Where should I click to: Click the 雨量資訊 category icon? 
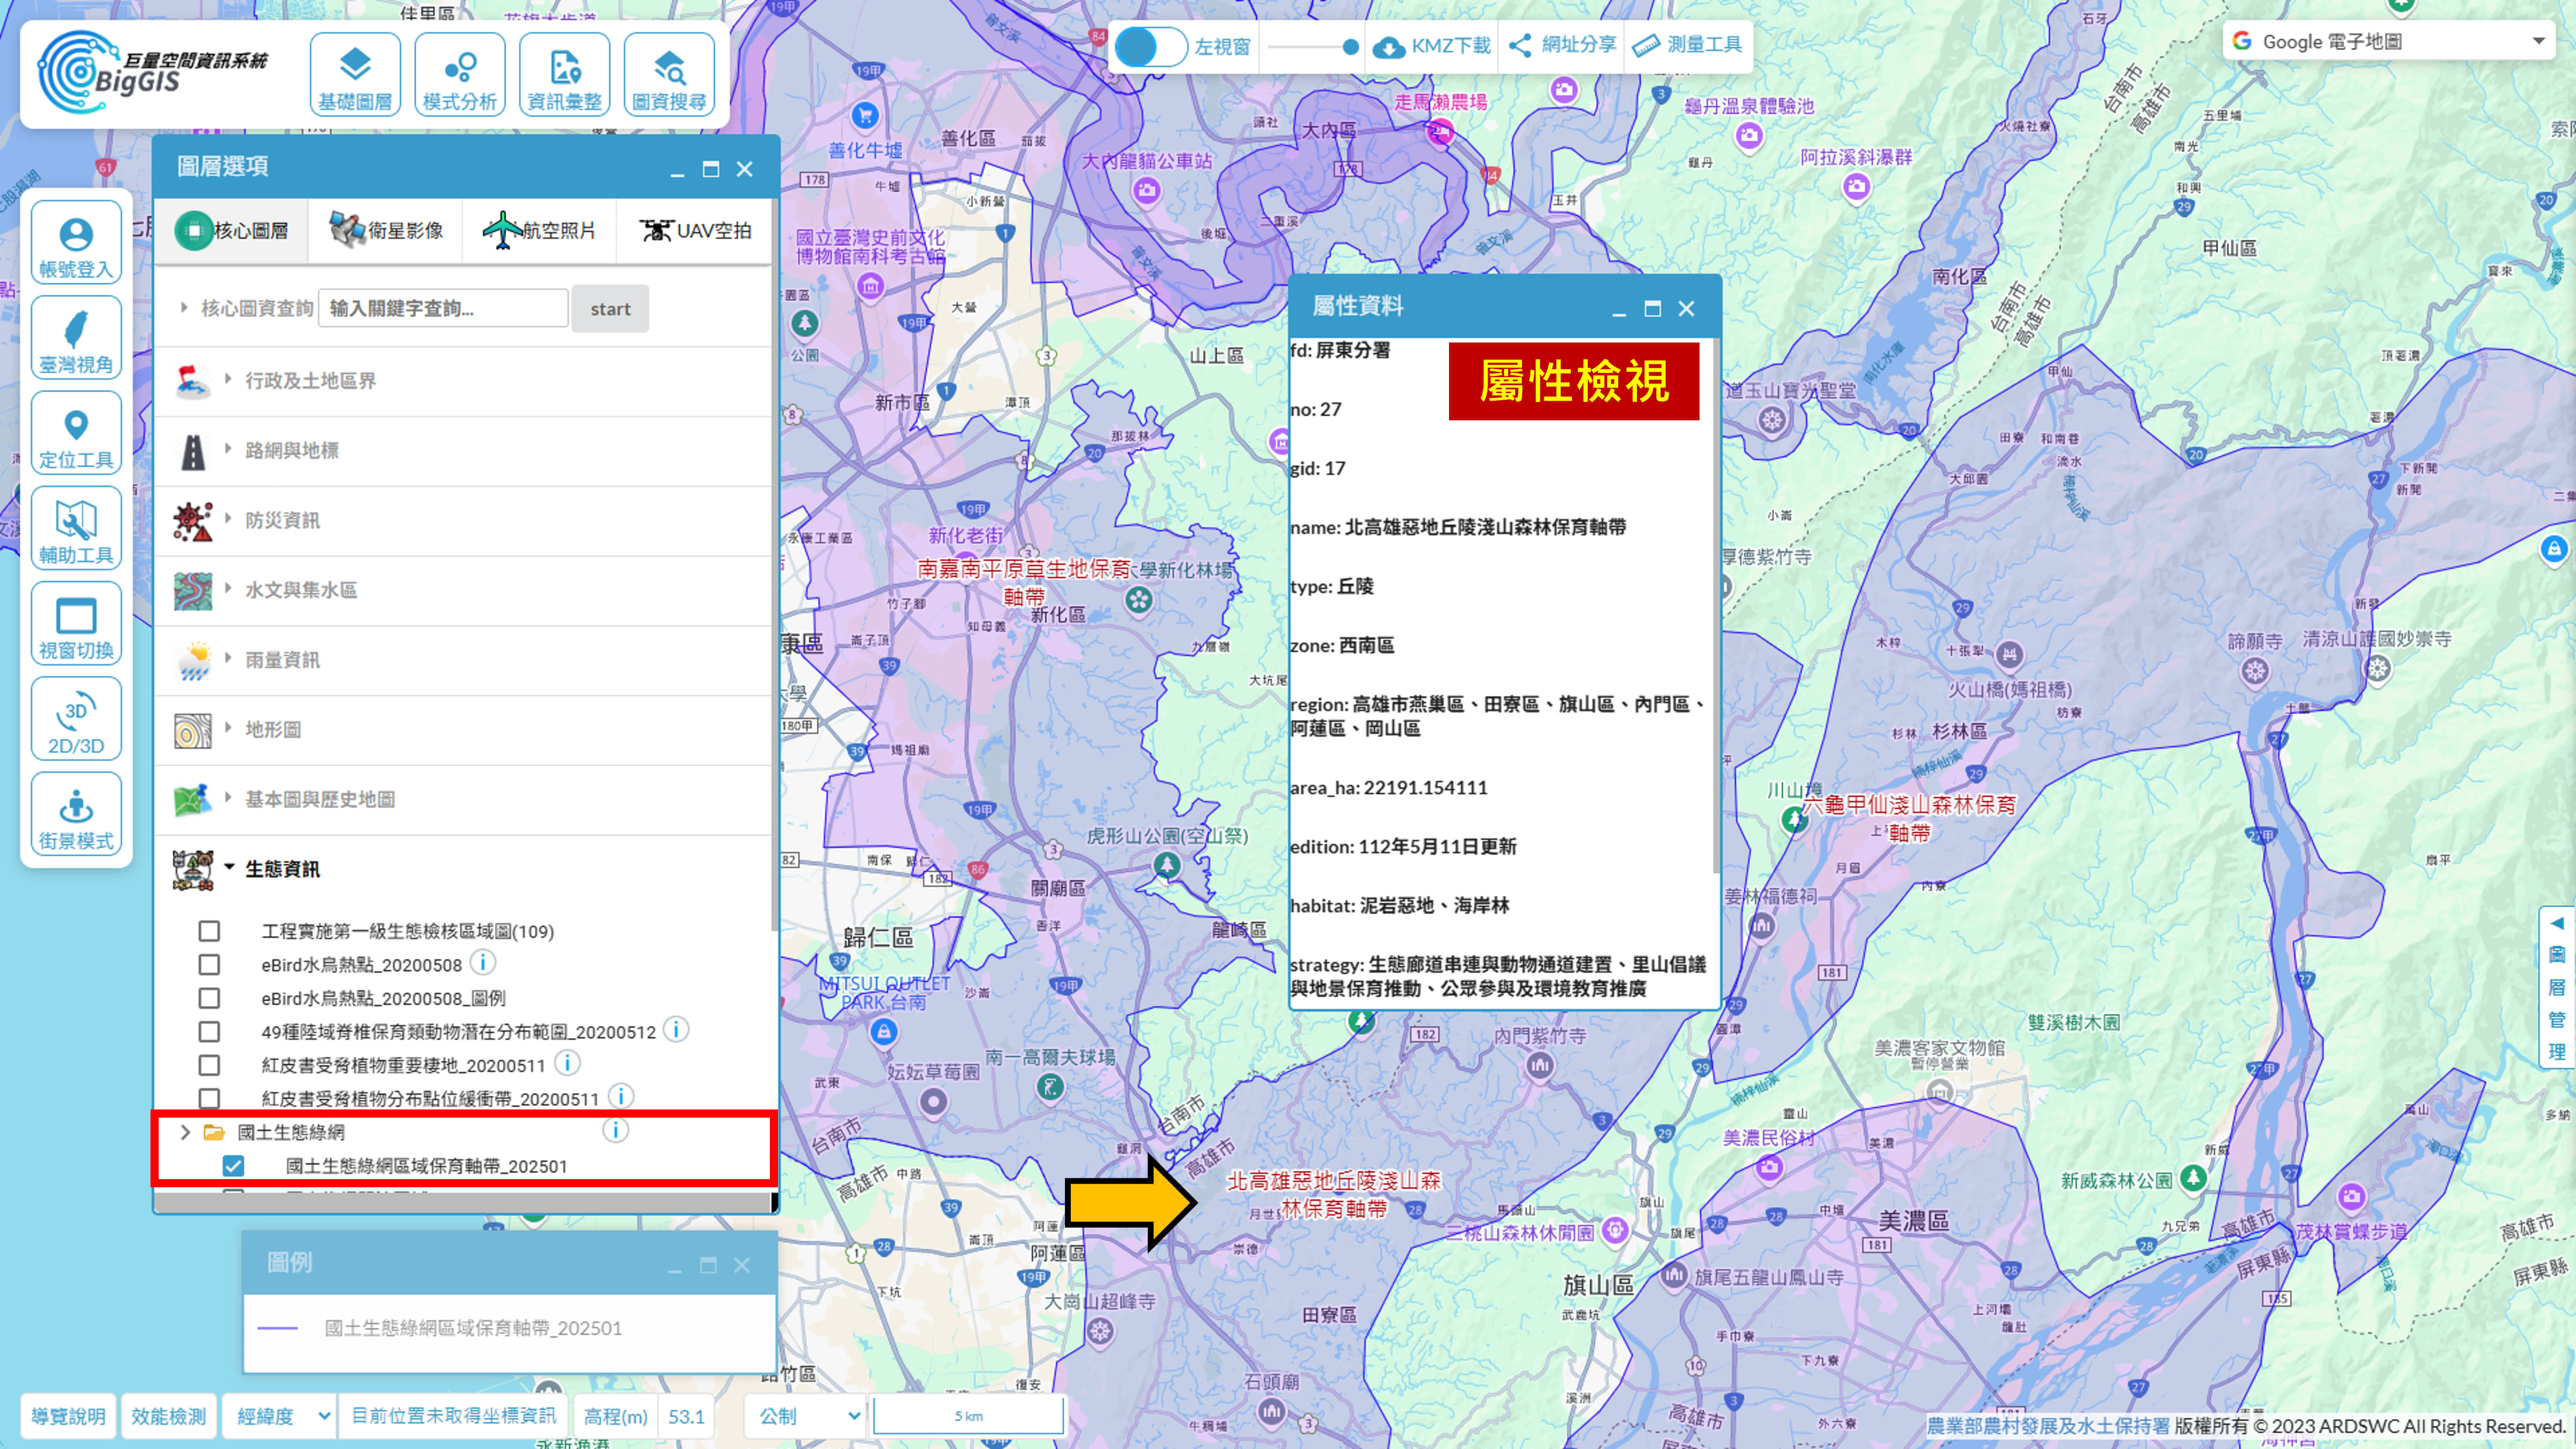pyautogui.click(x=193, y=660)
